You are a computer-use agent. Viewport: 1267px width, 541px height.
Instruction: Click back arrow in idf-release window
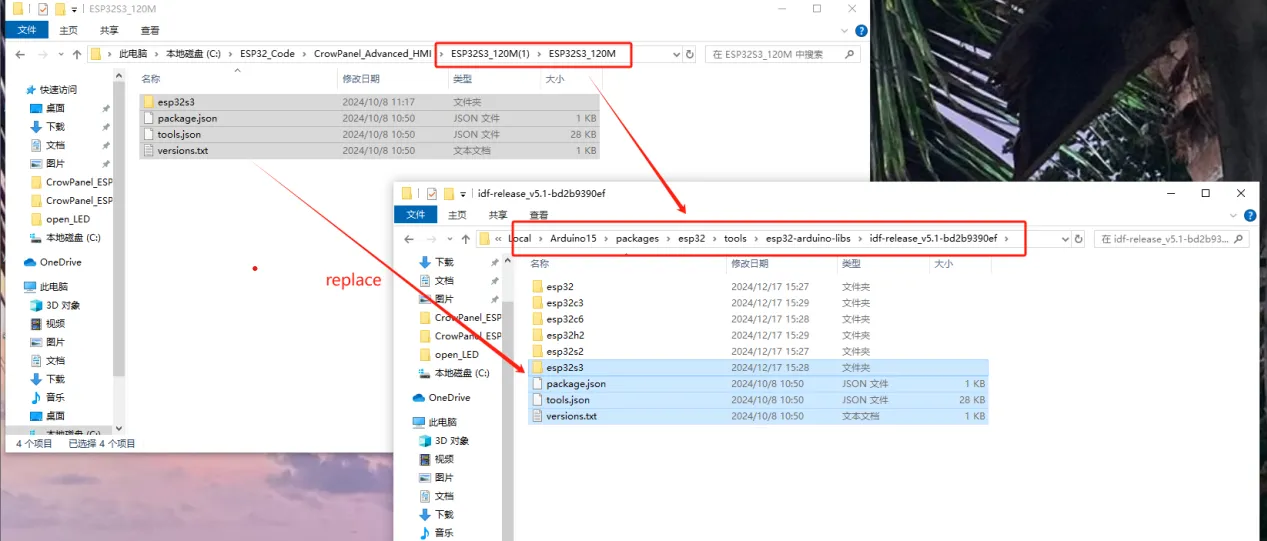pyautogui.click(x=408, y=239)
